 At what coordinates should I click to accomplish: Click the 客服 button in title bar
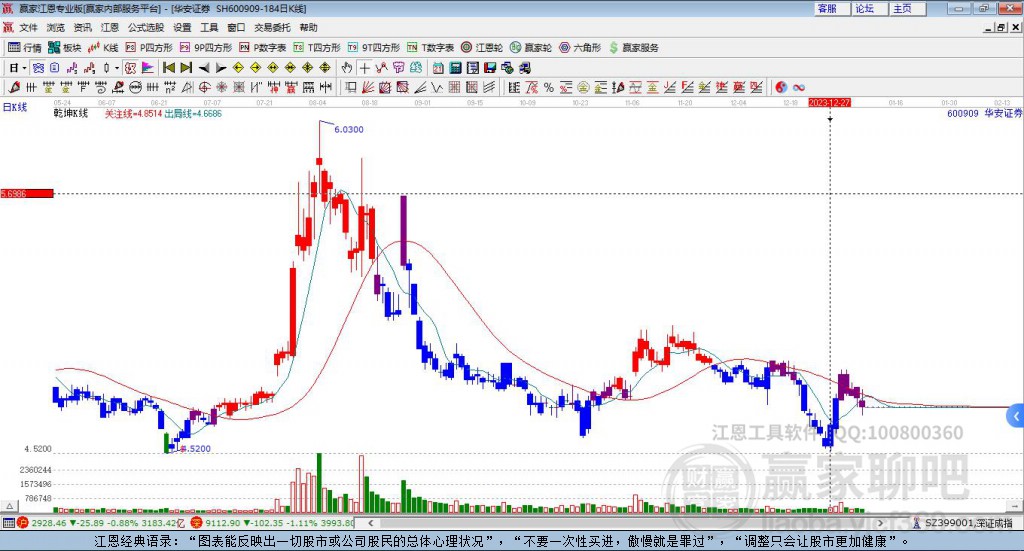point(832,8)
